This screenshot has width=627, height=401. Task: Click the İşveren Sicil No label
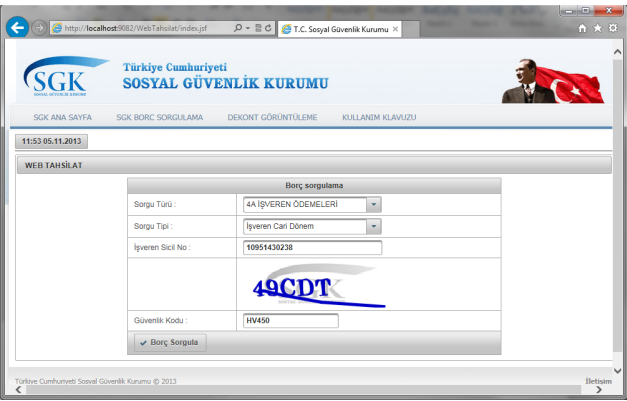point(162,247)
